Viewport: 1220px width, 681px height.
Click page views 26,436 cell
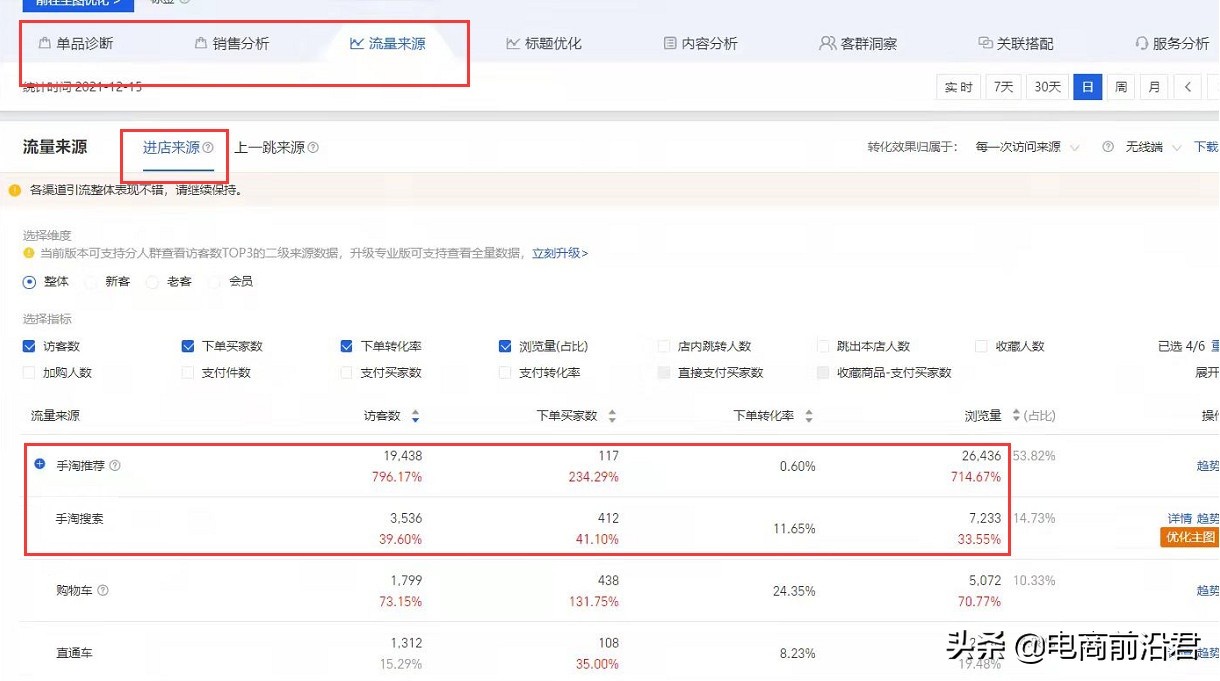(981, 456)
